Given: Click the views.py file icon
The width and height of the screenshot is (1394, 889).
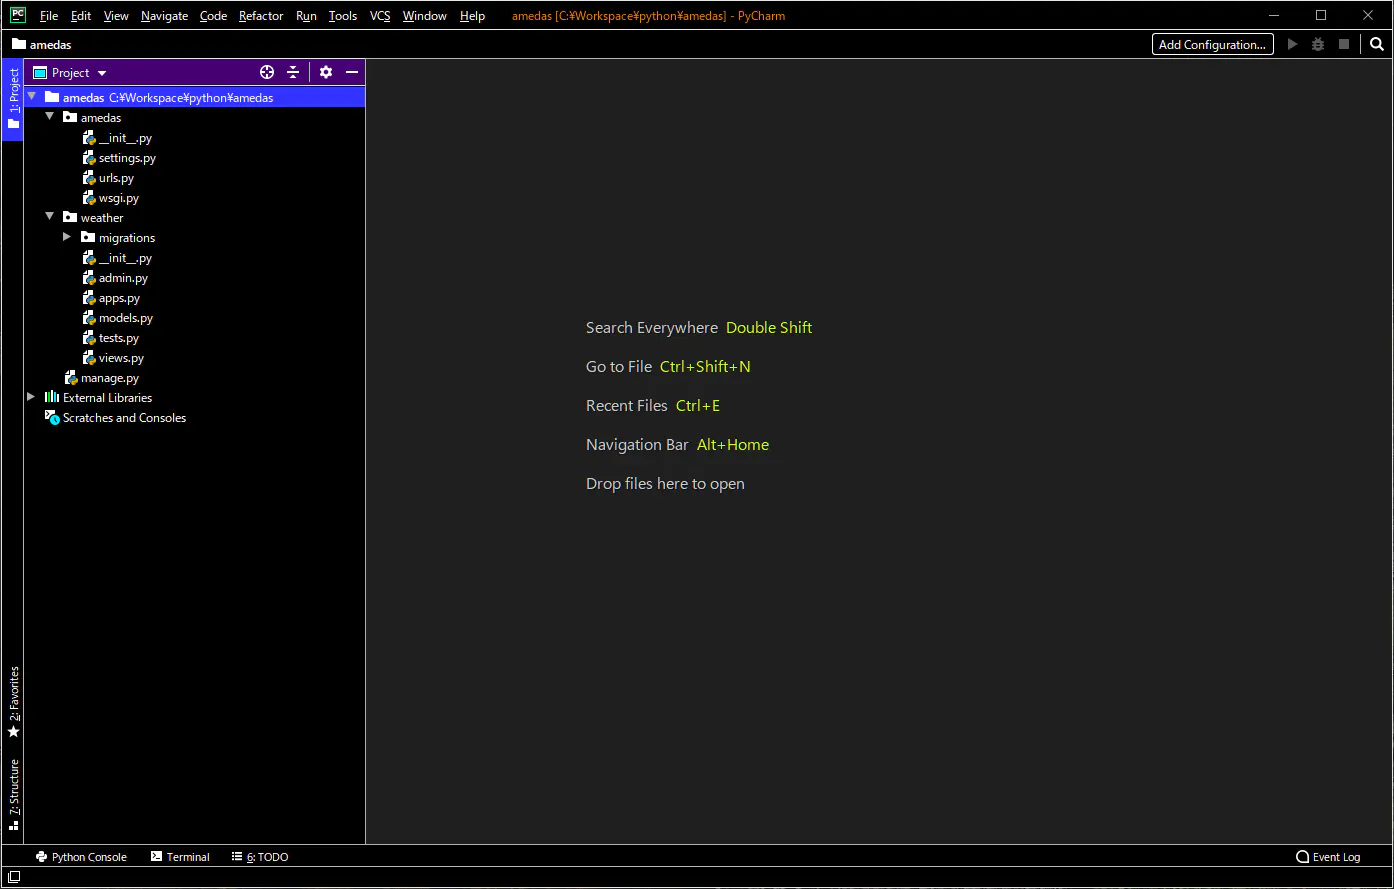Looking at the screenshot, I should point(89,358).
